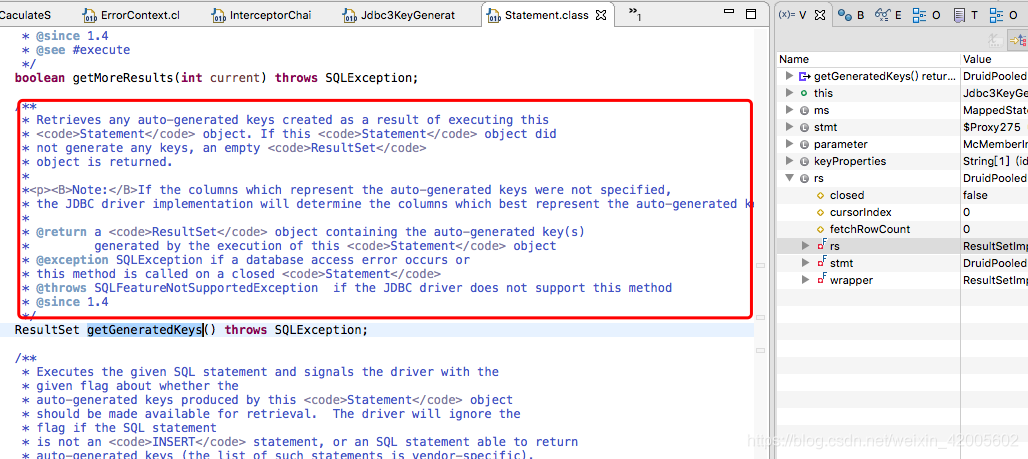Click '@see #execute' Javadoc reference
This screenshot has height=459, width=1028.
point(83,50)
